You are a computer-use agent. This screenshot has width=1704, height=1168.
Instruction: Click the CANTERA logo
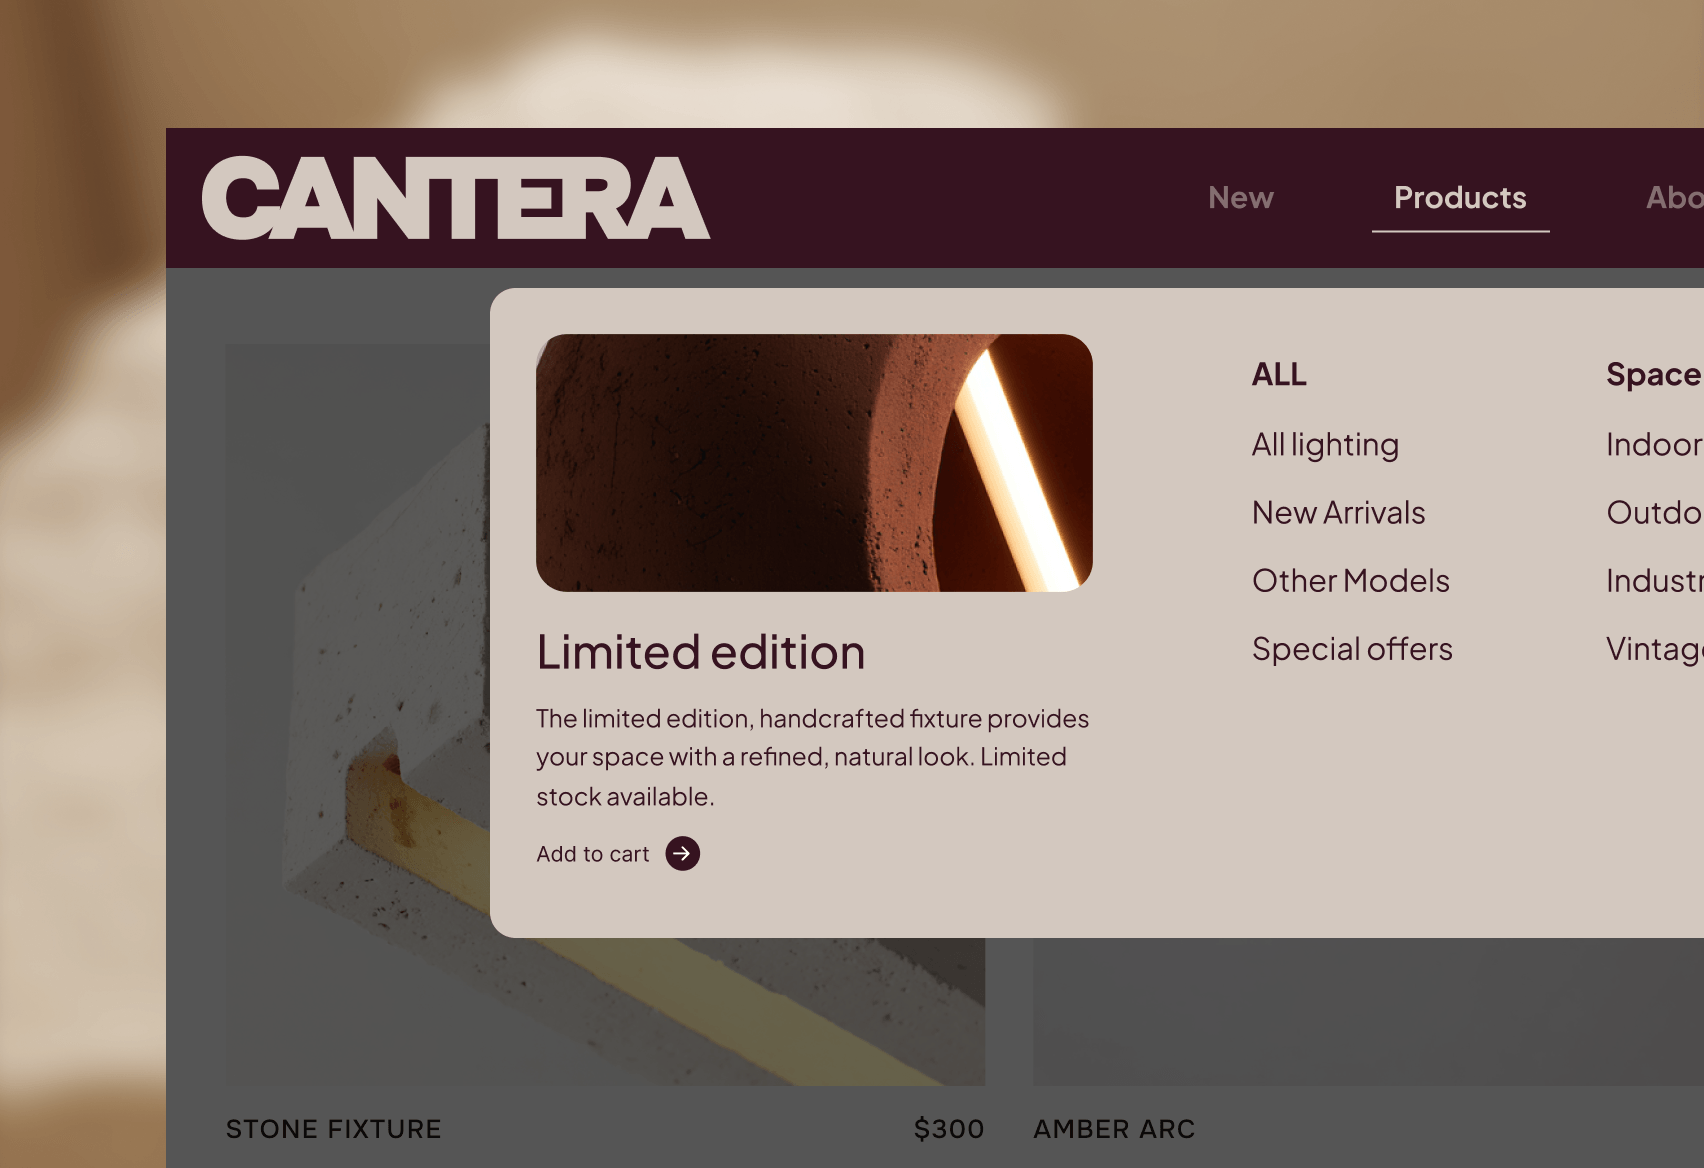click(456, 198)
